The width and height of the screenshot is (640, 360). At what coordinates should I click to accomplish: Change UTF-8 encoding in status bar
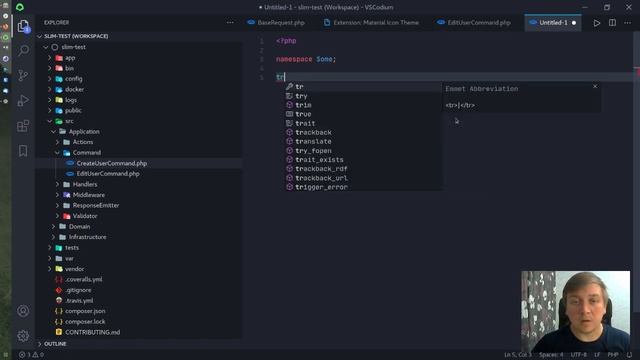[x=579, y=355]
